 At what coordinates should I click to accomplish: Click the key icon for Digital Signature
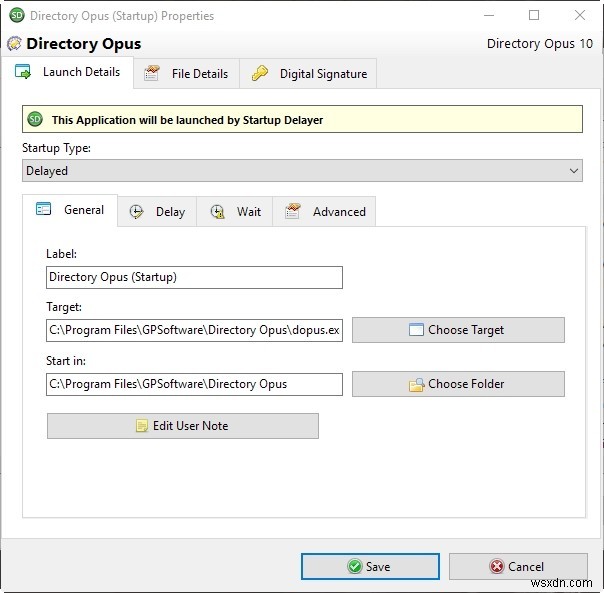(x=260, y=73)
